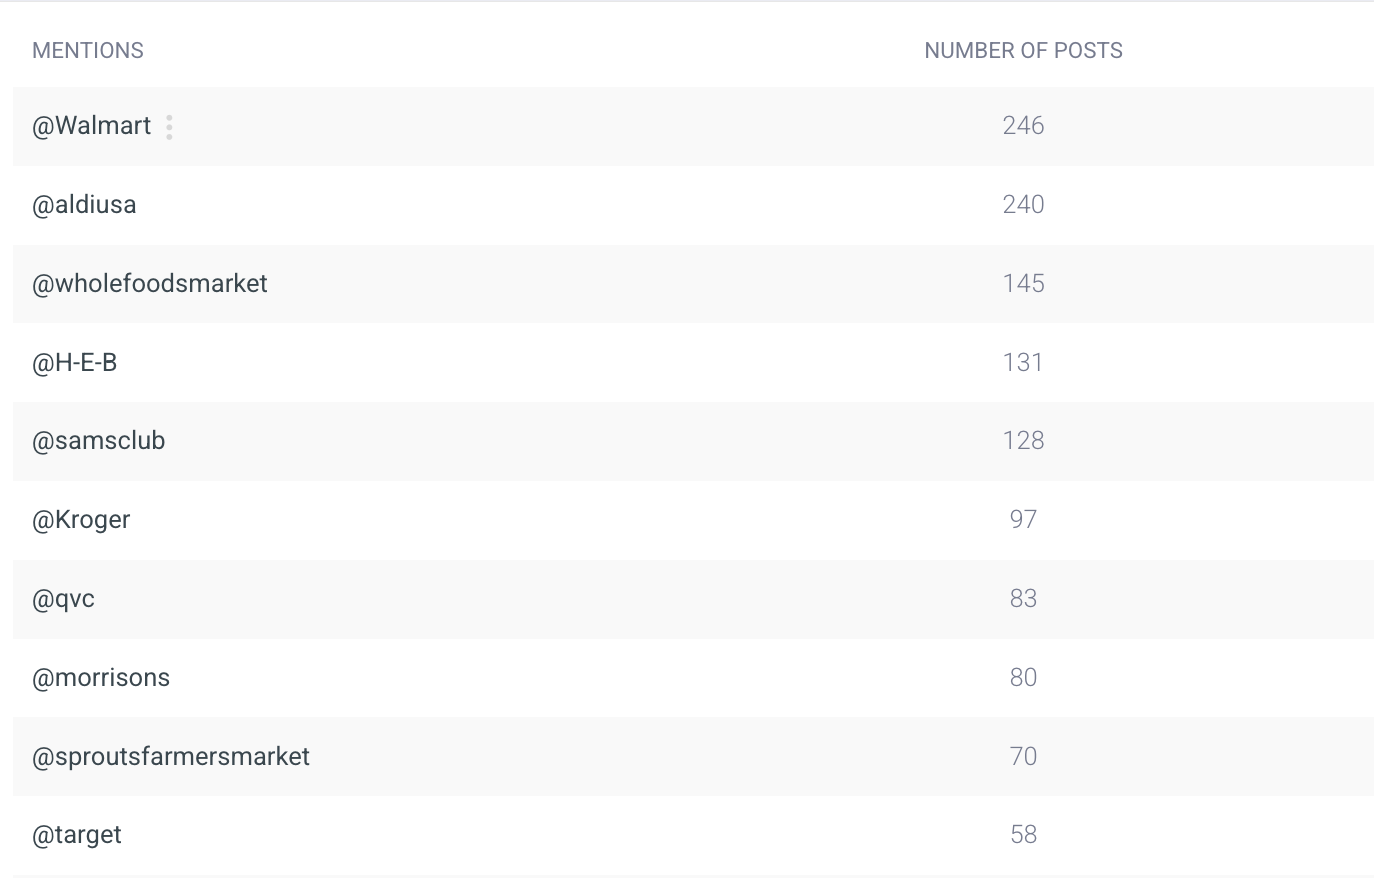Click the @H-E-B mention
The width and height of the screenshot is (1374, 878).
click(x=75, y=363)
